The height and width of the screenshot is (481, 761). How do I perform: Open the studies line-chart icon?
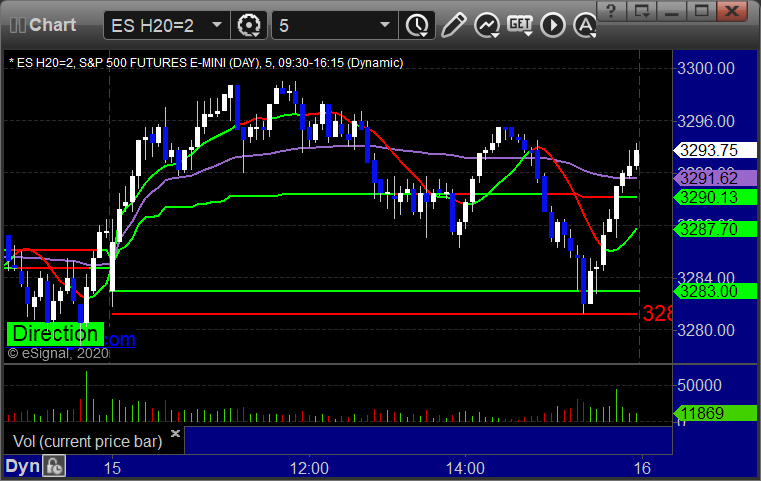point(487,25)
